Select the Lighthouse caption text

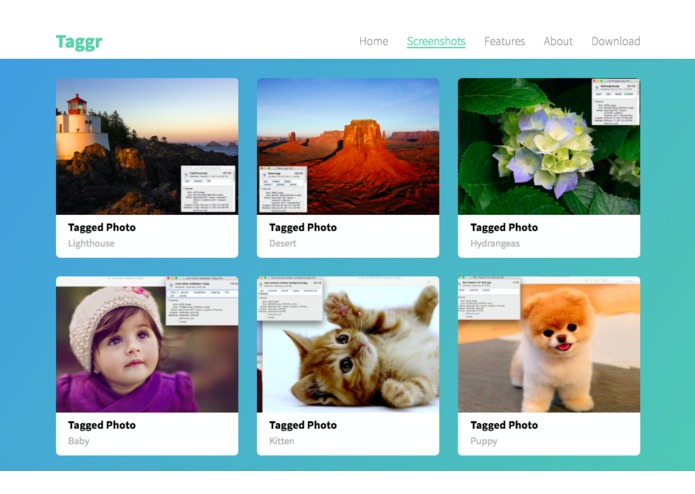pos(91,243)
